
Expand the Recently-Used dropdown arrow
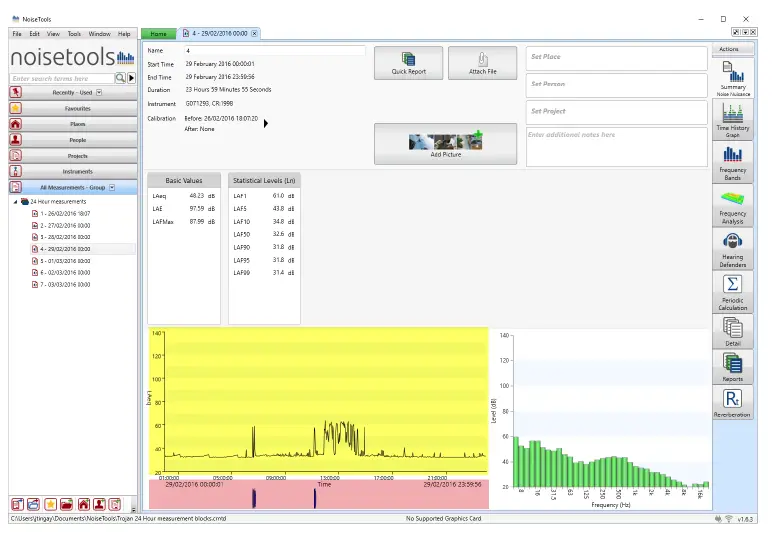[99, 93]
